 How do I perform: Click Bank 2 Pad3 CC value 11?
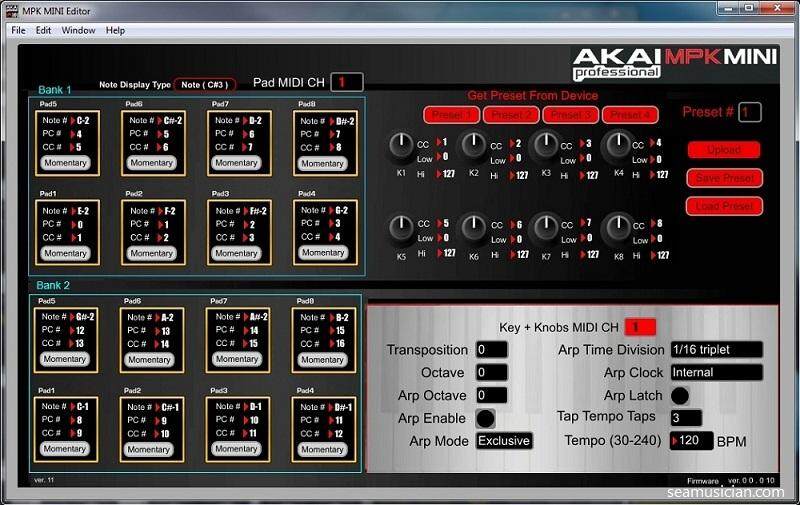[253, 433]
